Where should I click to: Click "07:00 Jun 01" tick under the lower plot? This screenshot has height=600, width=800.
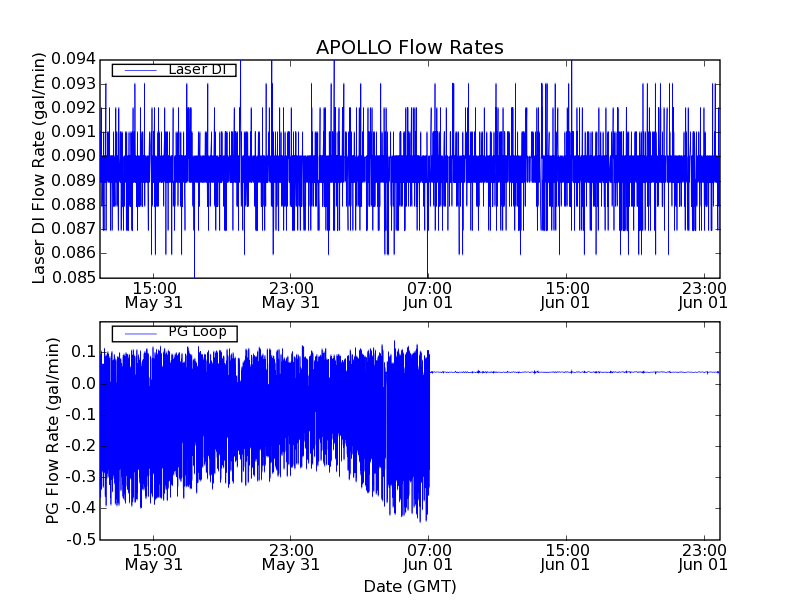click(x=428, y=557)
